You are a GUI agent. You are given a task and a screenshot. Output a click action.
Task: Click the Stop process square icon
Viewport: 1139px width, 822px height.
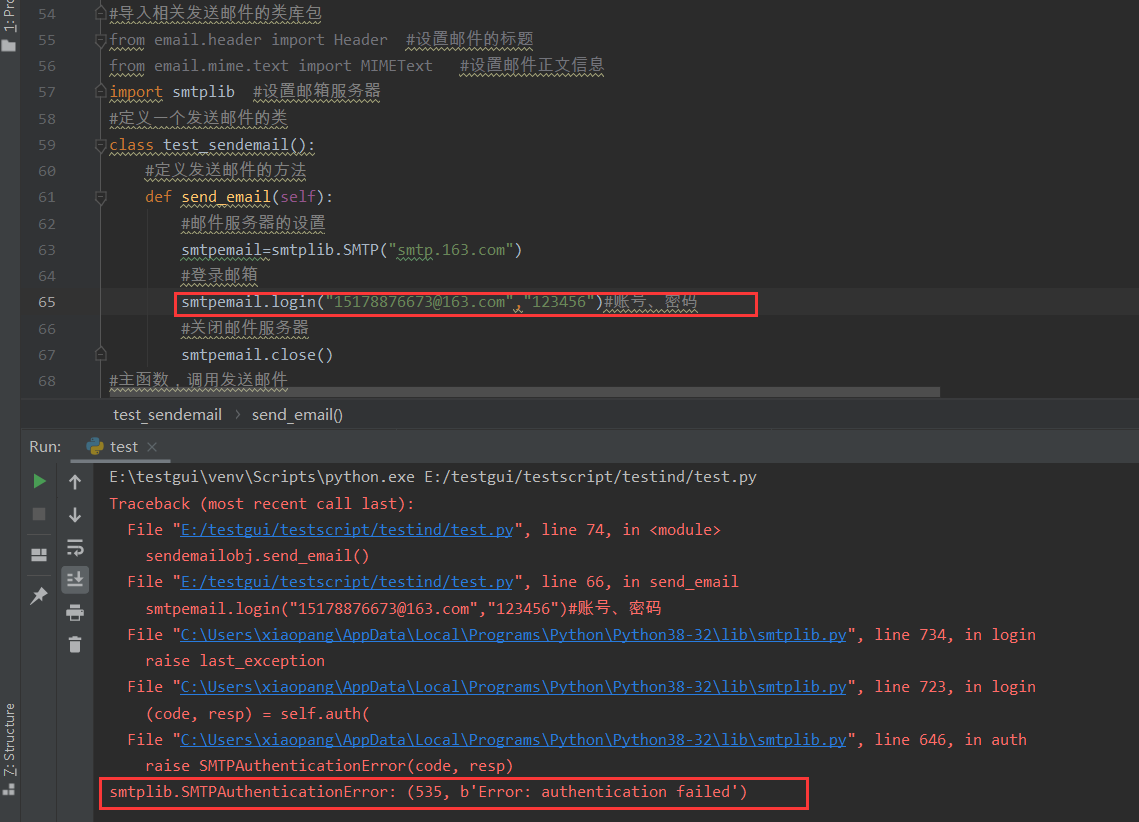pyautogui.click(x=39, y=514)
